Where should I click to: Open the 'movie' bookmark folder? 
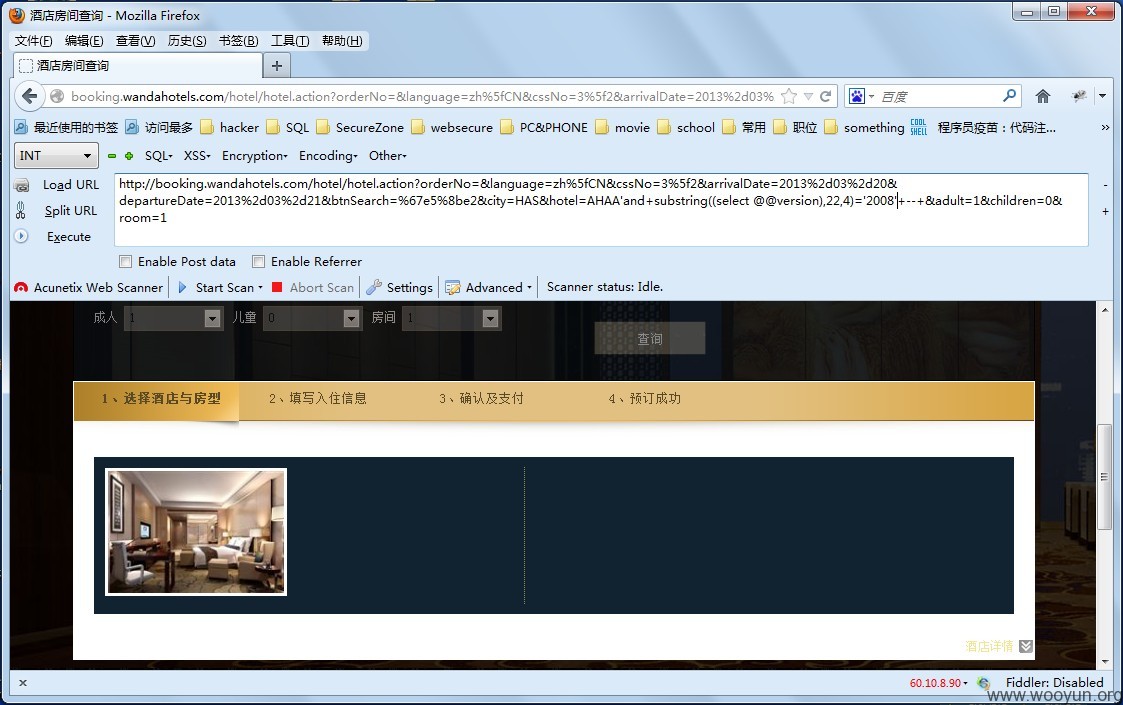pyautogui.click(x=622, y=128)
